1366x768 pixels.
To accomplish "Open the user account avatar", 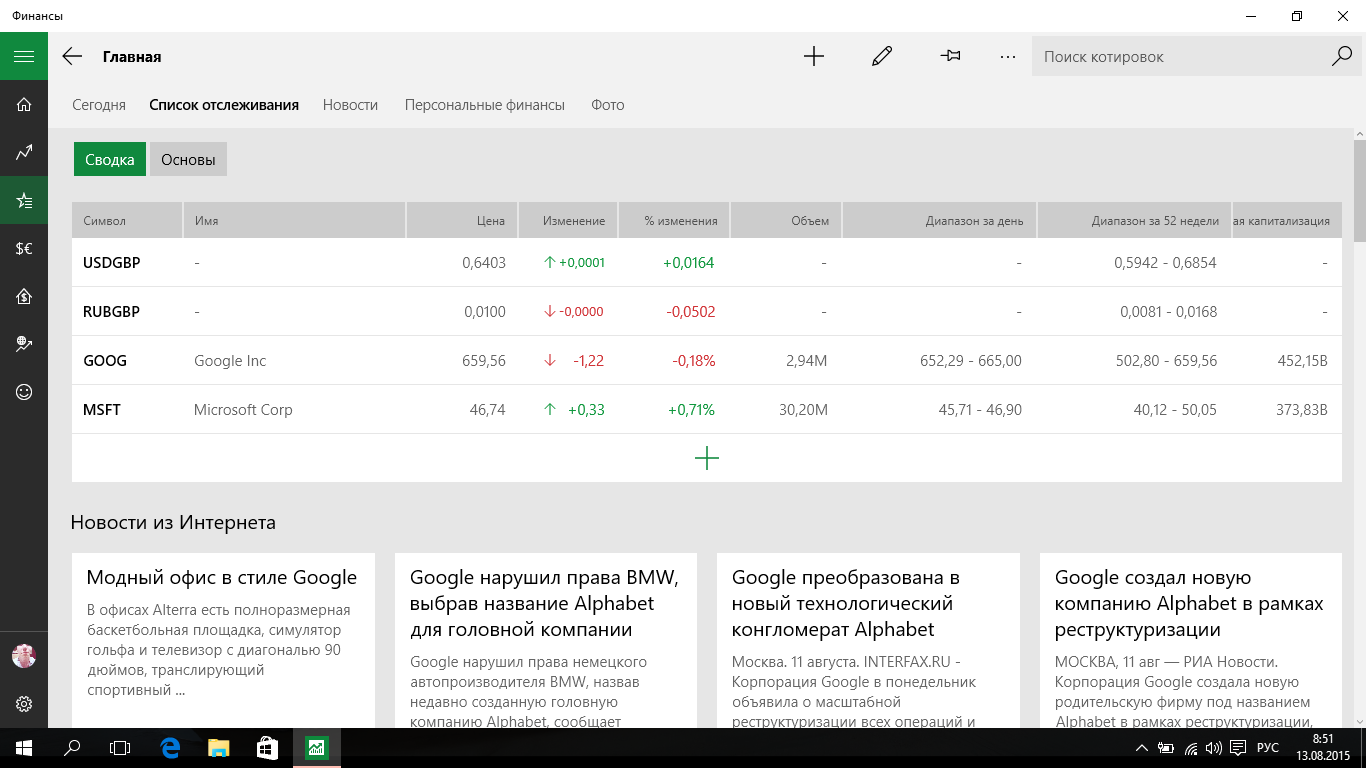I will pyautogui.click(x=24, y=656).
